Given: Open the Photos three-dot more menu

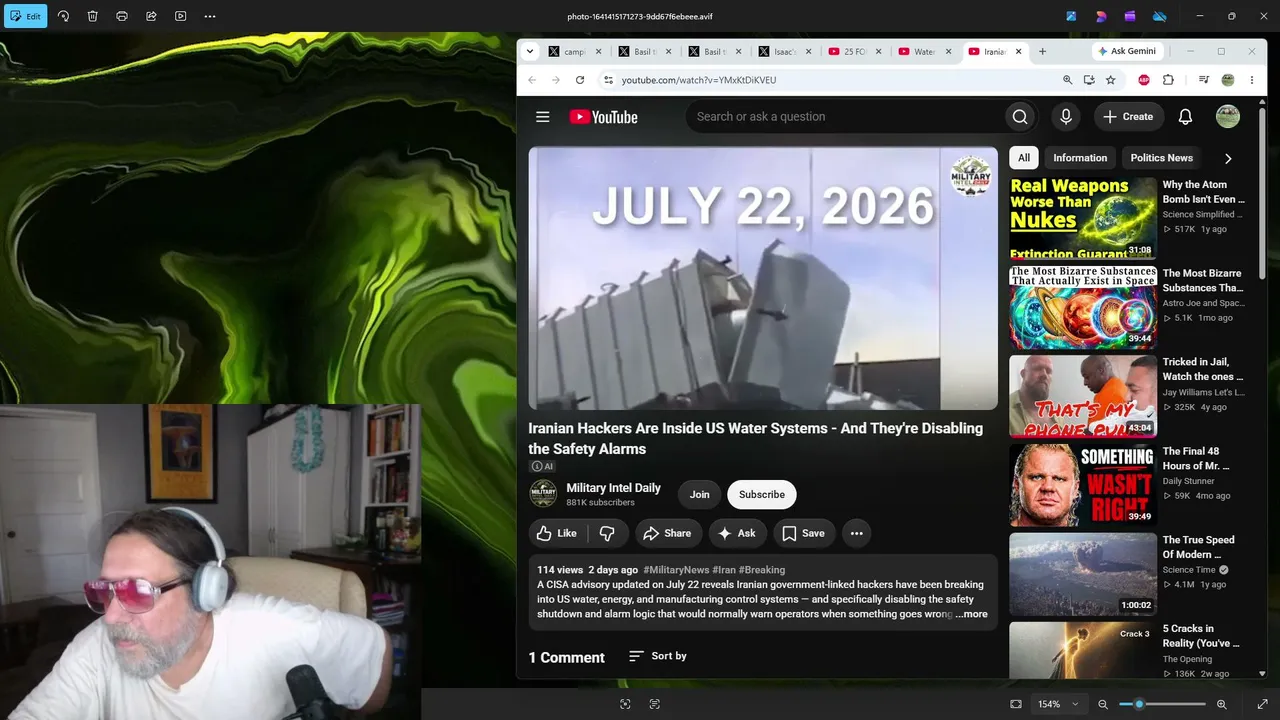Looking at the screenshot, I should (210, 16).
